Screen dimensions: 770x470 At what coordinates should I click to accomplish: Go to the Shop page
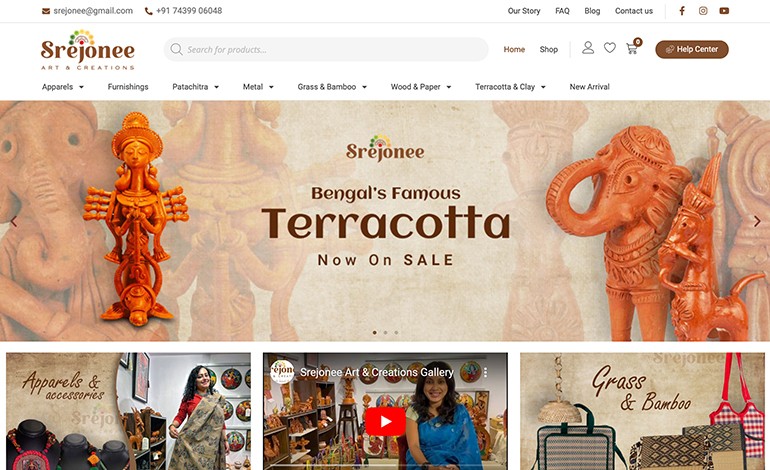coord(549,49)
